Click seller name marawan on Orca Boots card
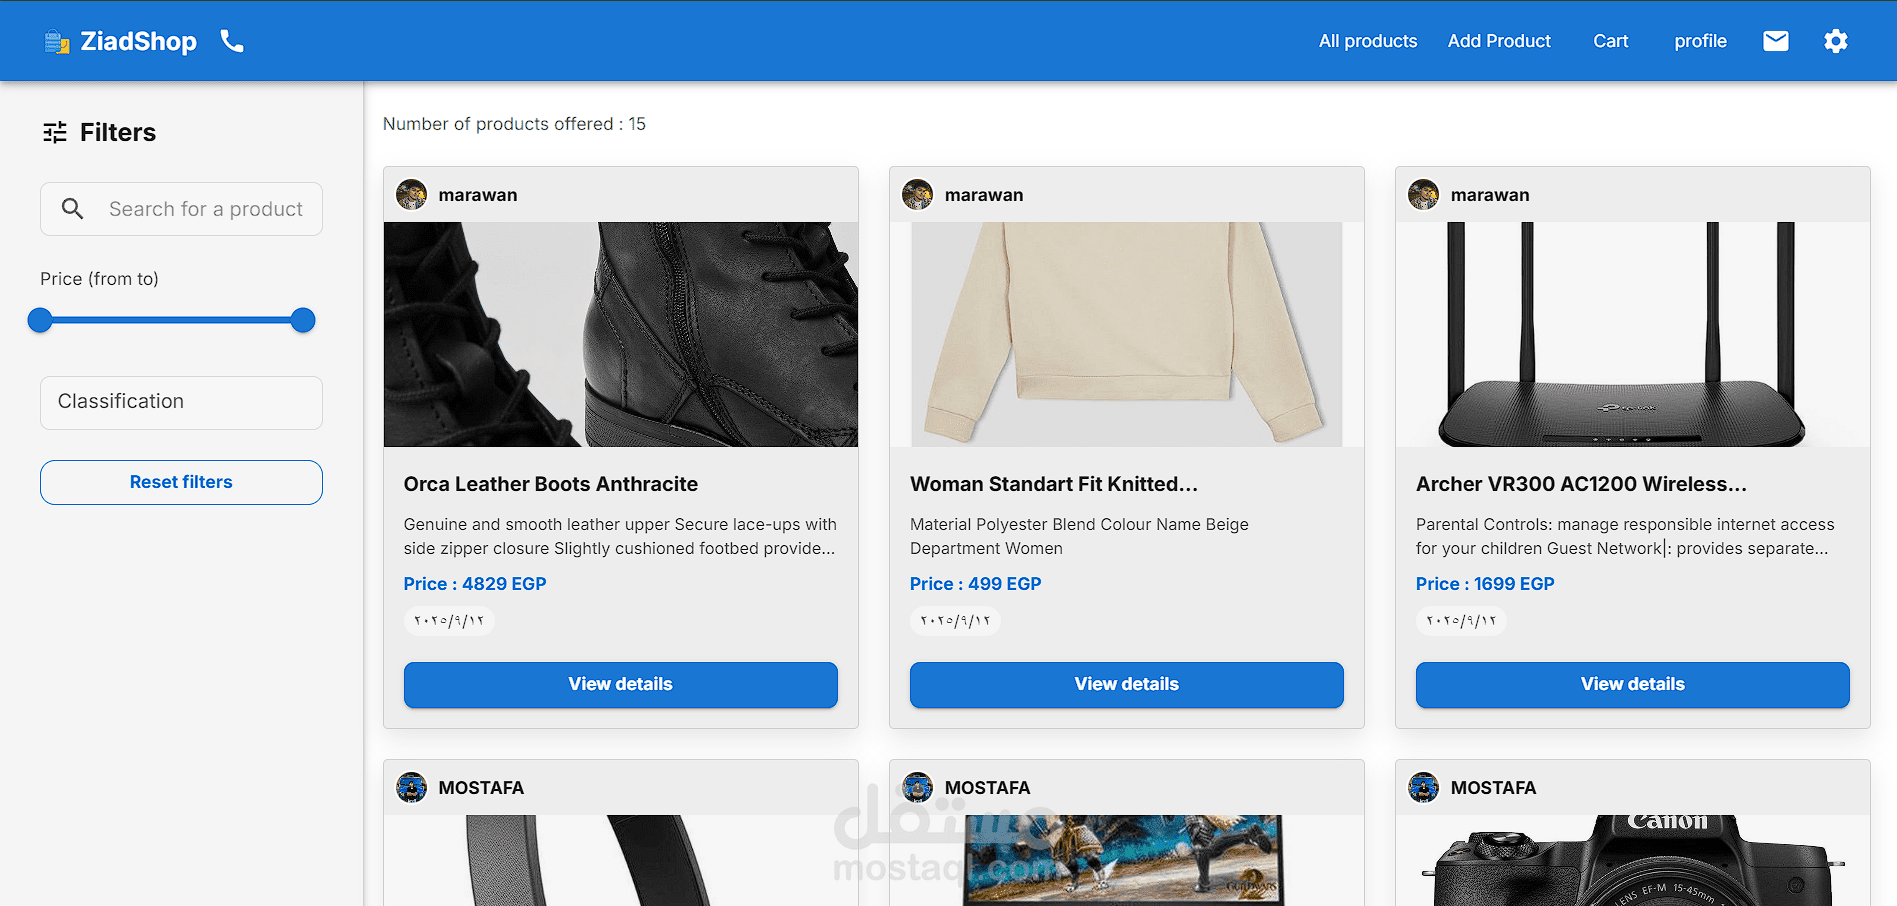This screenshot has height=906, width=1897. [x=478, y=195]
